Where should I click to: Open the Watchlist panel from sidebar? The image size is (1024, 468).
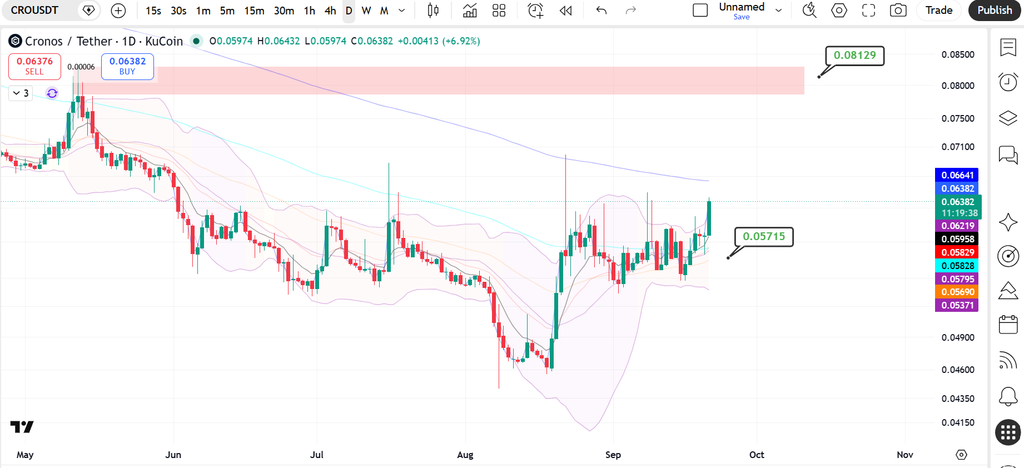[1008, 47]
